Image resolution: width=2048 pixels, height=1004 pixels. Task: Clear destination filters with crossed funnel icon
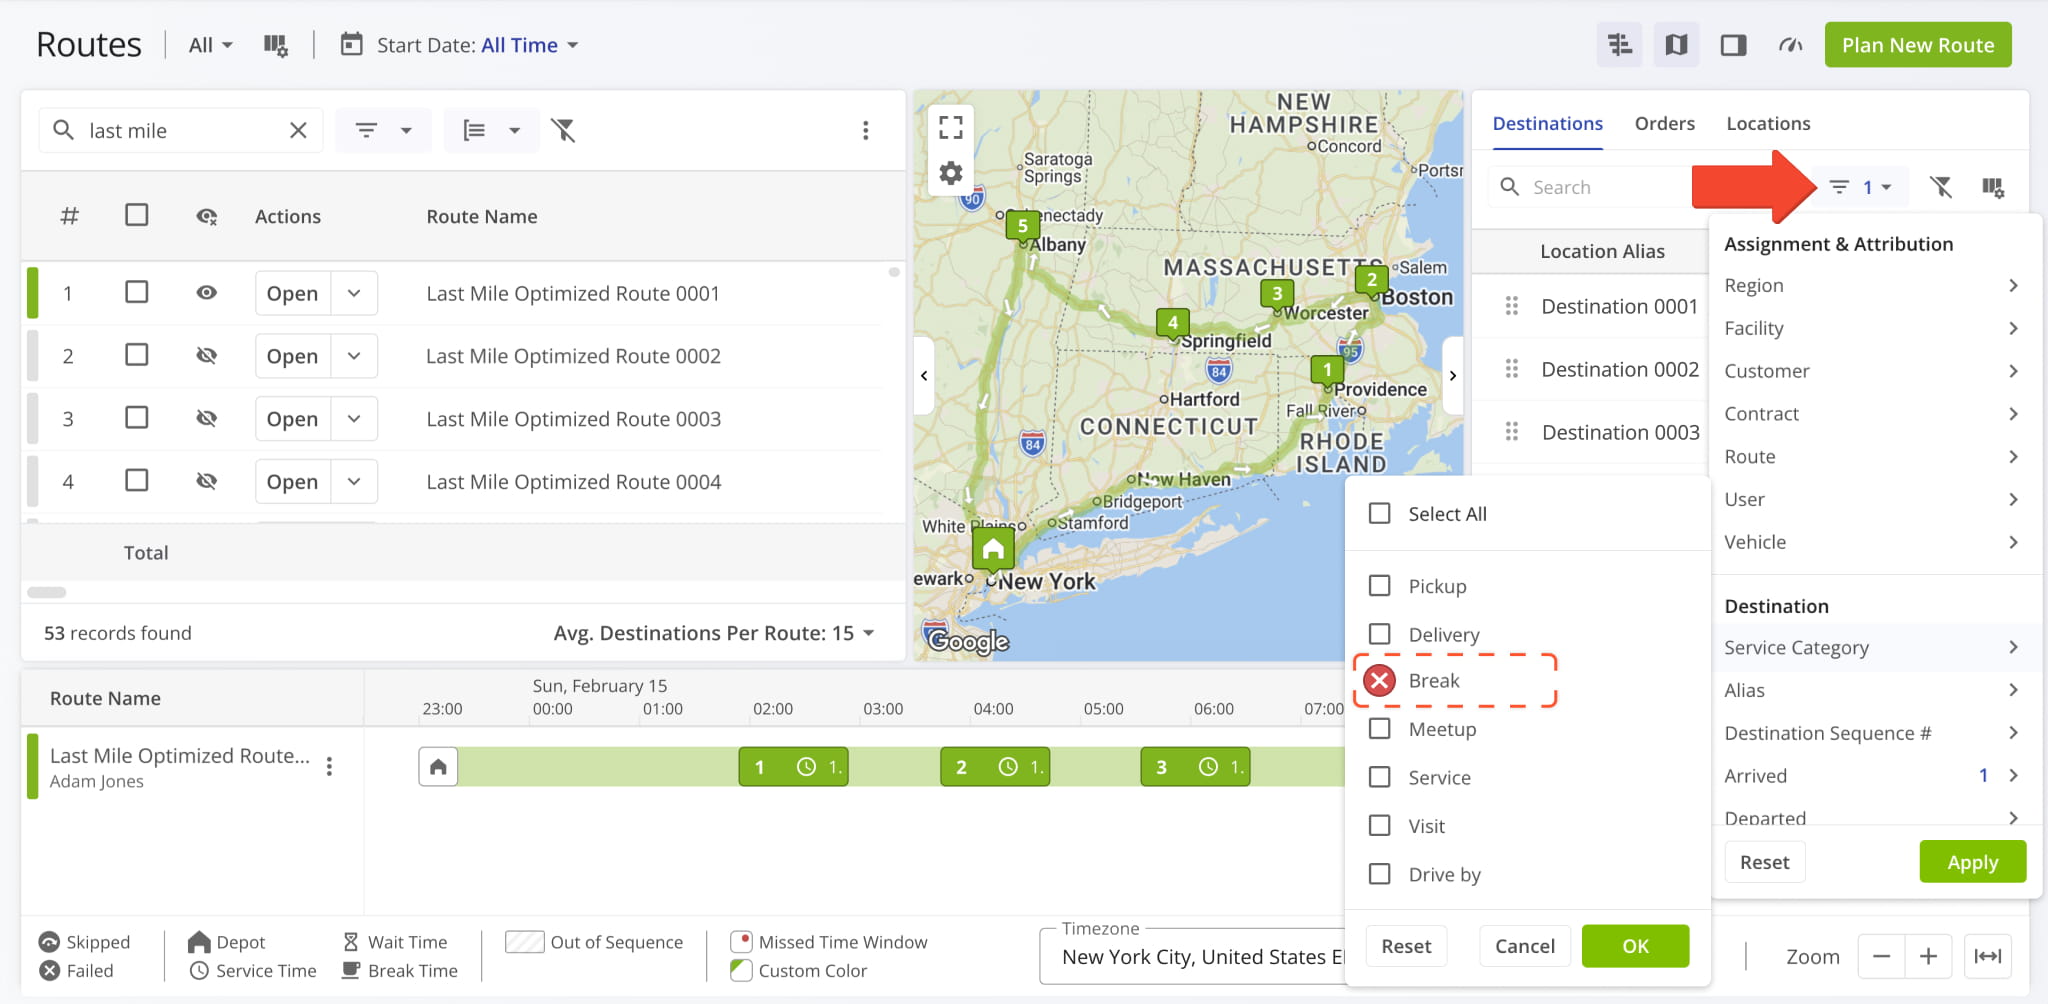[x=1941, y=187]
